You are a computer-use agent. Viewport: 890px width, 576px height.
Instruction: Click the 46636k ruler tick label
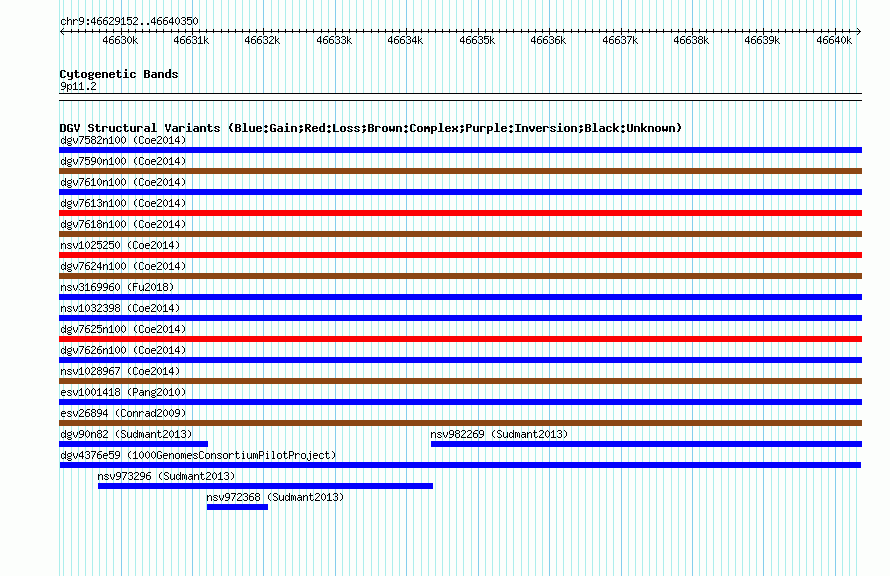pyautogui.click(x=548, y=40)
